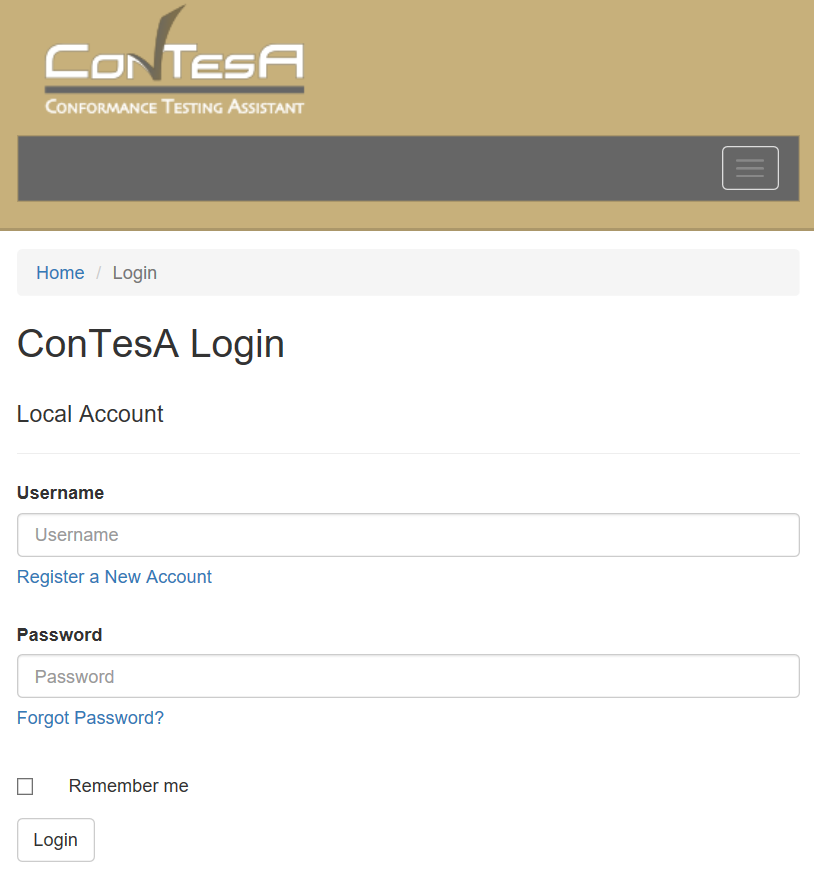Screen dimensions: 814x889
Task: Go to the Home breadcrumb link
Action: 60,273
